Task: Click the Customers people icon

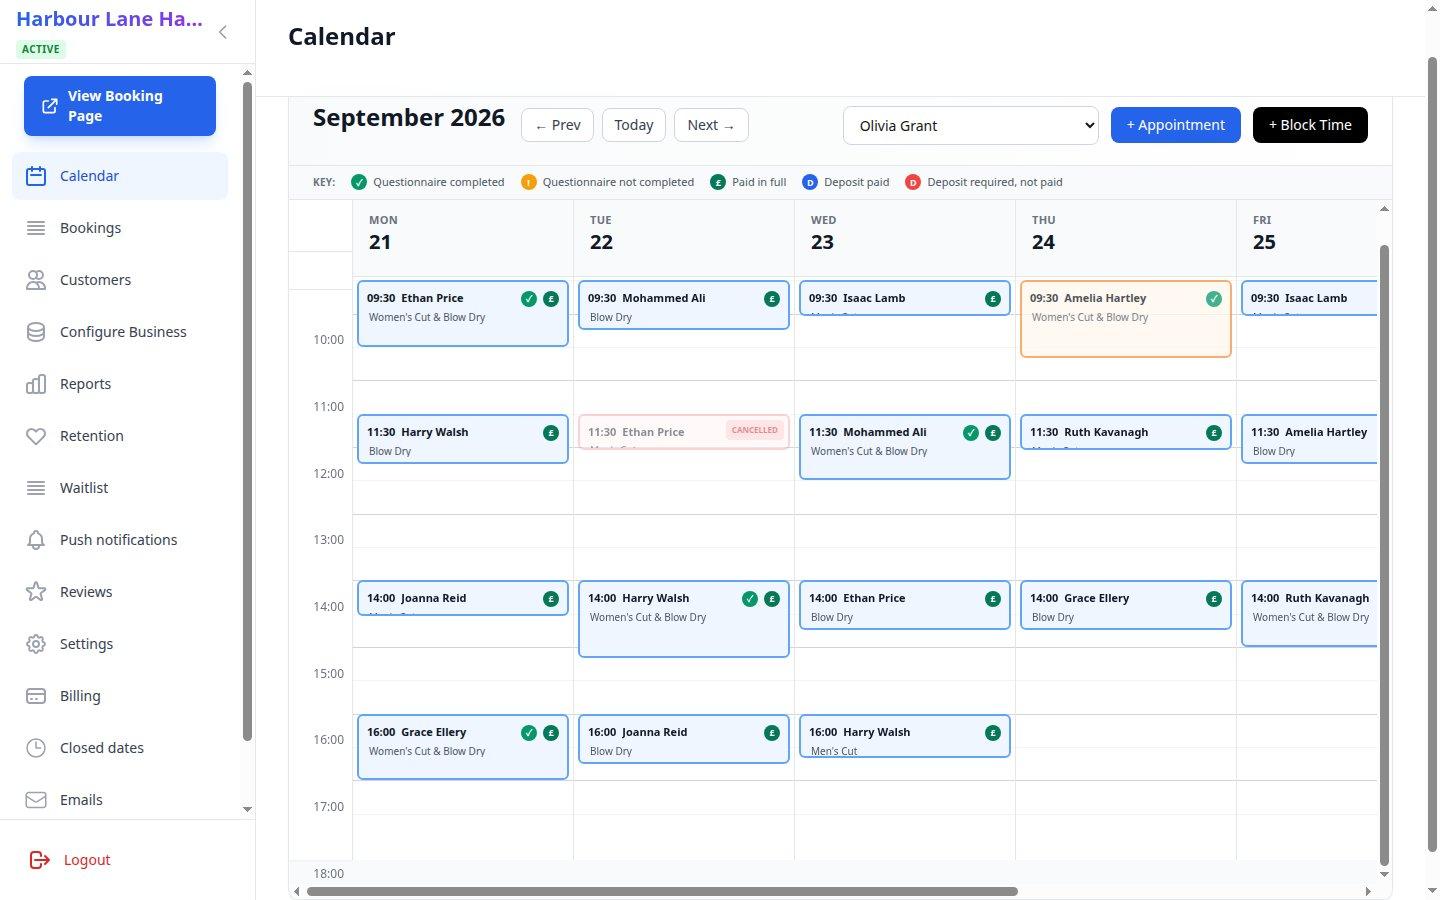Action: coord(36,280)
